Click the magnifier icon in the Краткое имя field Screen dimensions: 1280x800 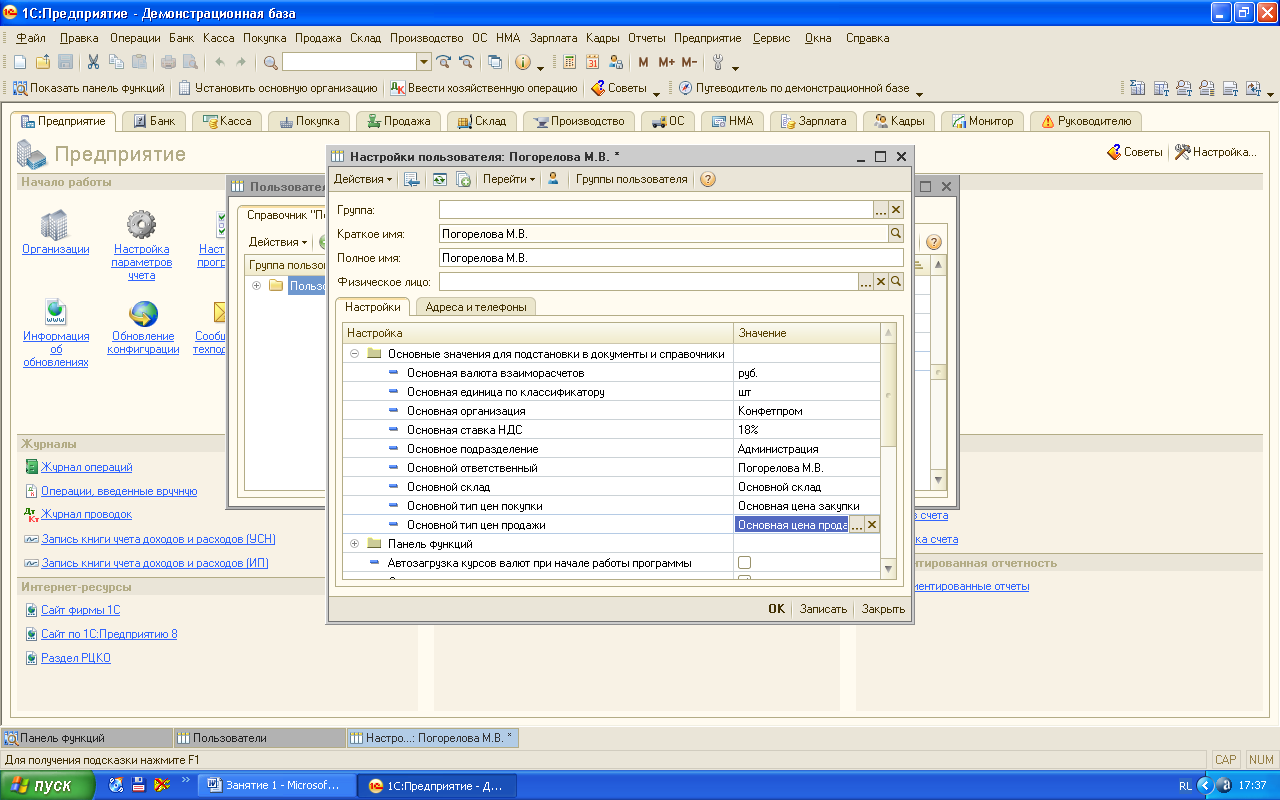(x=896, y=233)
